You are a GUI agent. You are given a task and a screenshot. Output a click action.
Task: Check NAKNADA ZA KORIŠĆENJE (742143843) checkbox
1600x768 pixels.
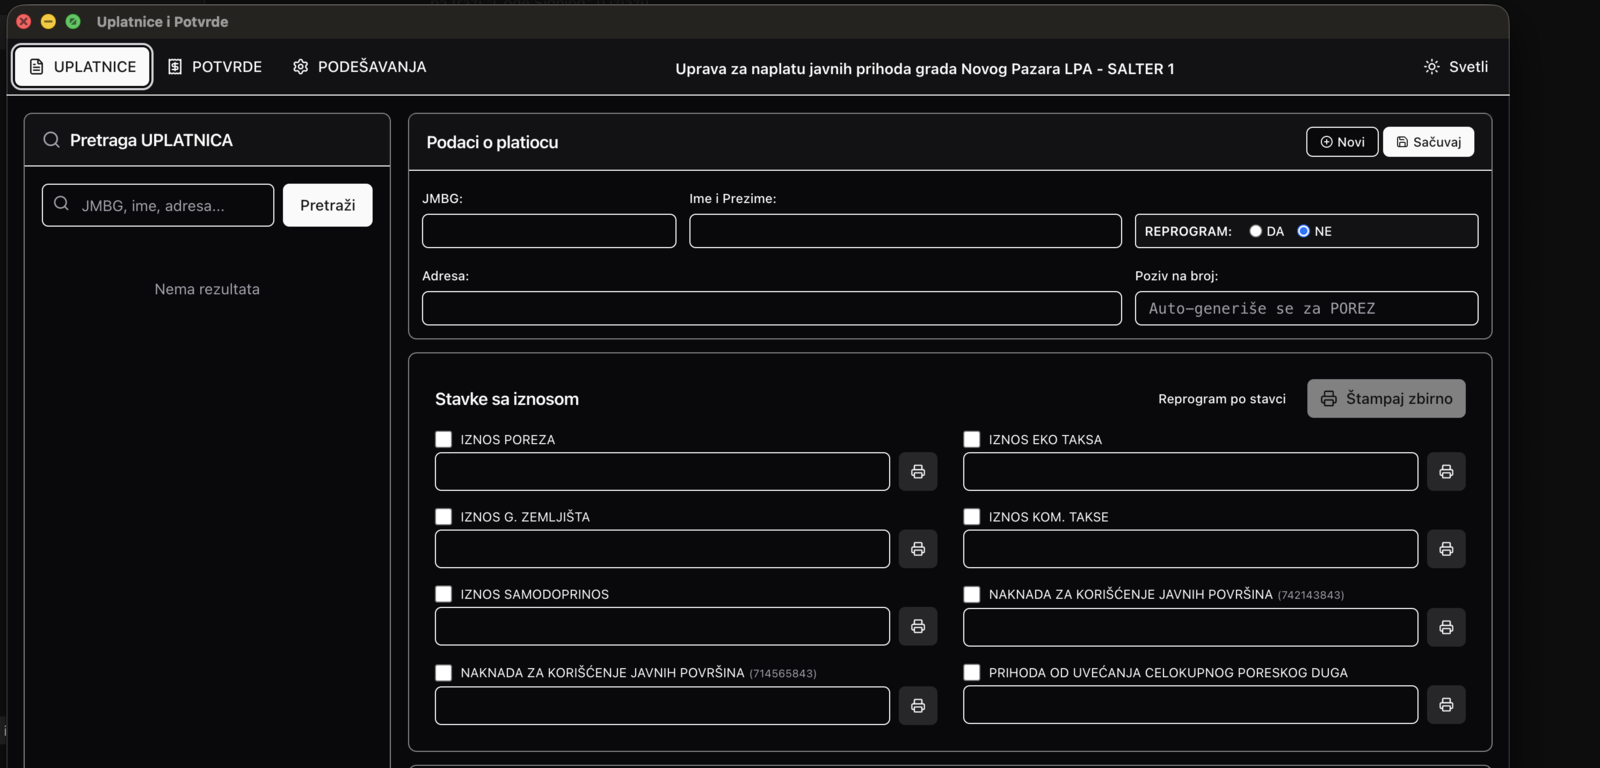click(971, 594)
